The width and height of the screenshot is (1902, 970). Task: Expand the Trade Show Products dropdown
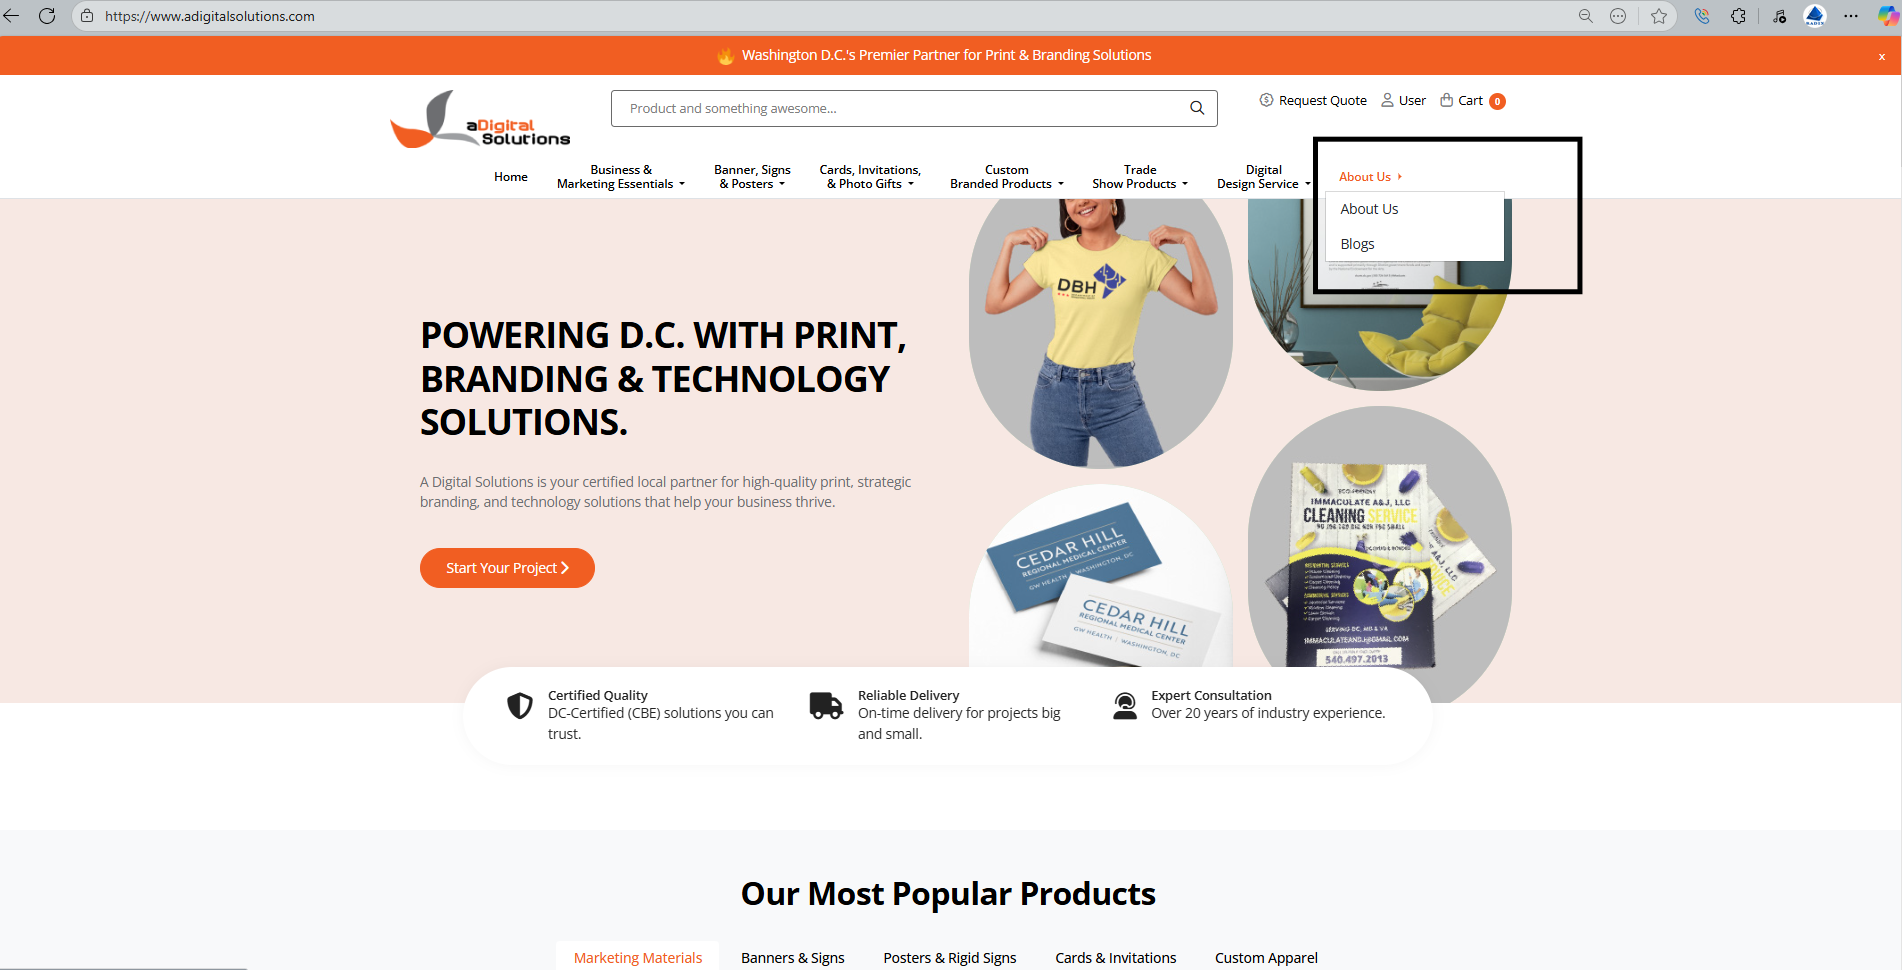[x=1139, y=177]
